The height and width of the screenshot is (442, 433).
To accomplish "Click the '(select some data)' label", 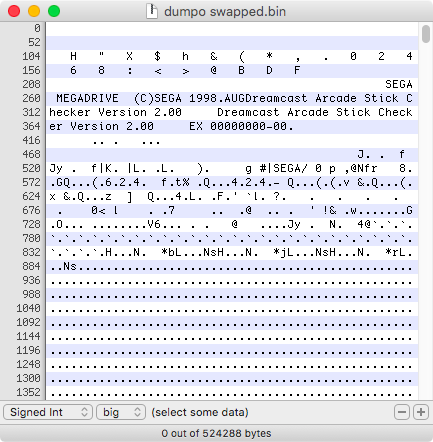I will pos(200,412).
